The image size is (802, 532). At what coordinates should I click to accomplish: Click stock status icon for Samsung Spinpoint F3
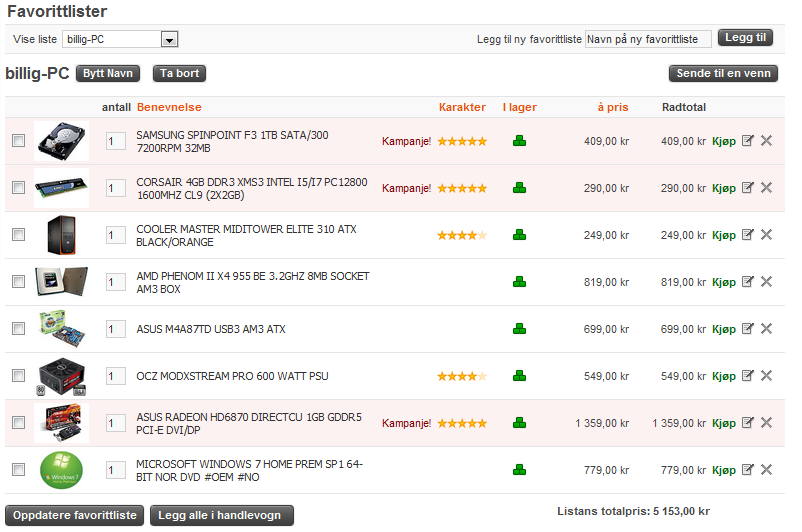[519, 141]
